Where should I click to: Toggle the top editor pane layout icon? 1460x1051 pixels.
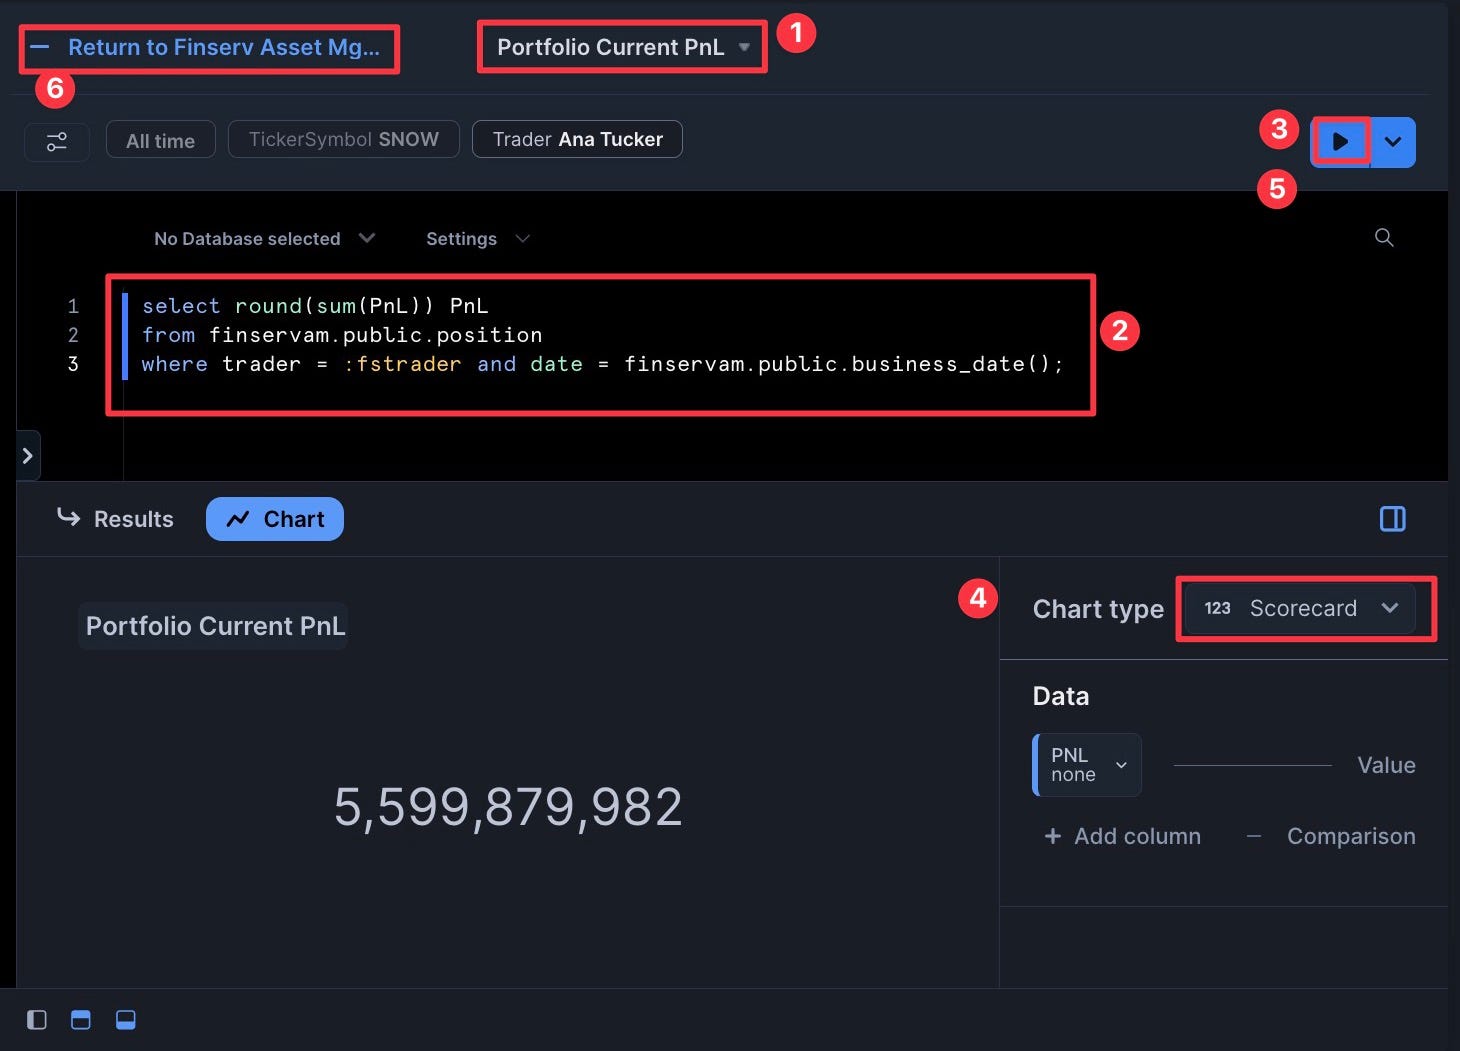(81, 1020)
